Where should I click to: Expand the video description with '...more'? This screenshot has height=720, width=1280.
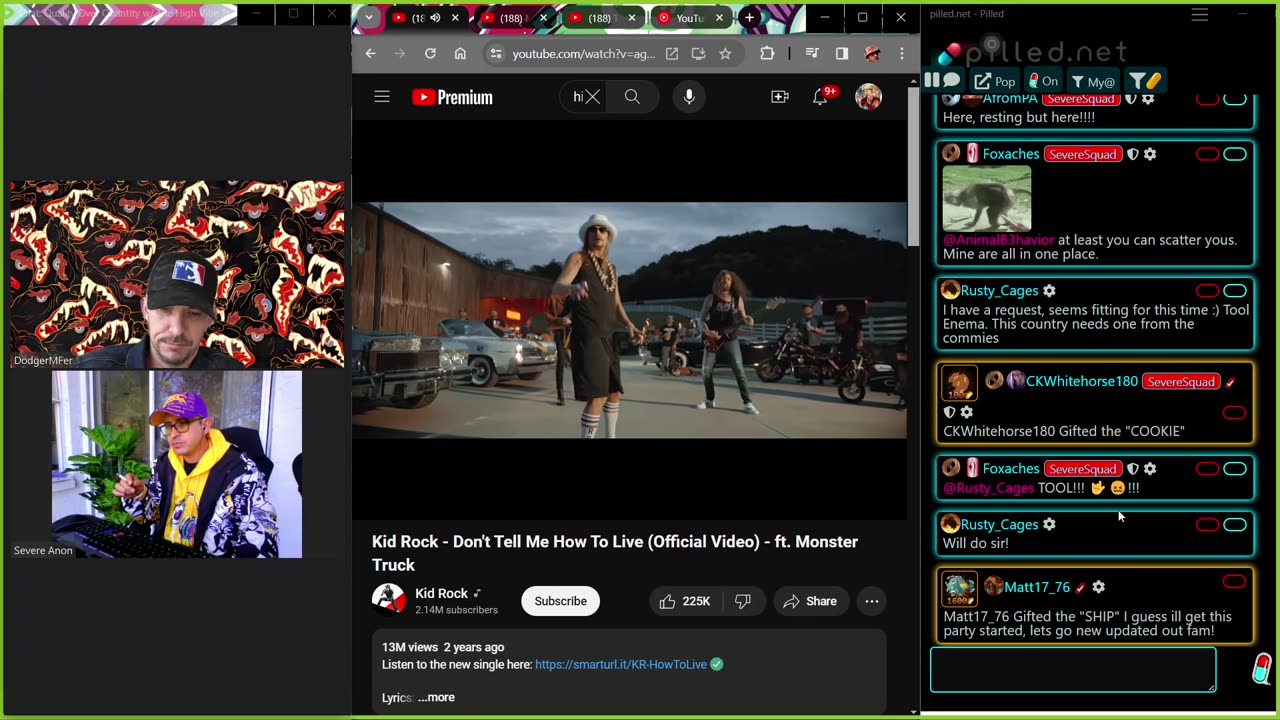coord(436,697)
